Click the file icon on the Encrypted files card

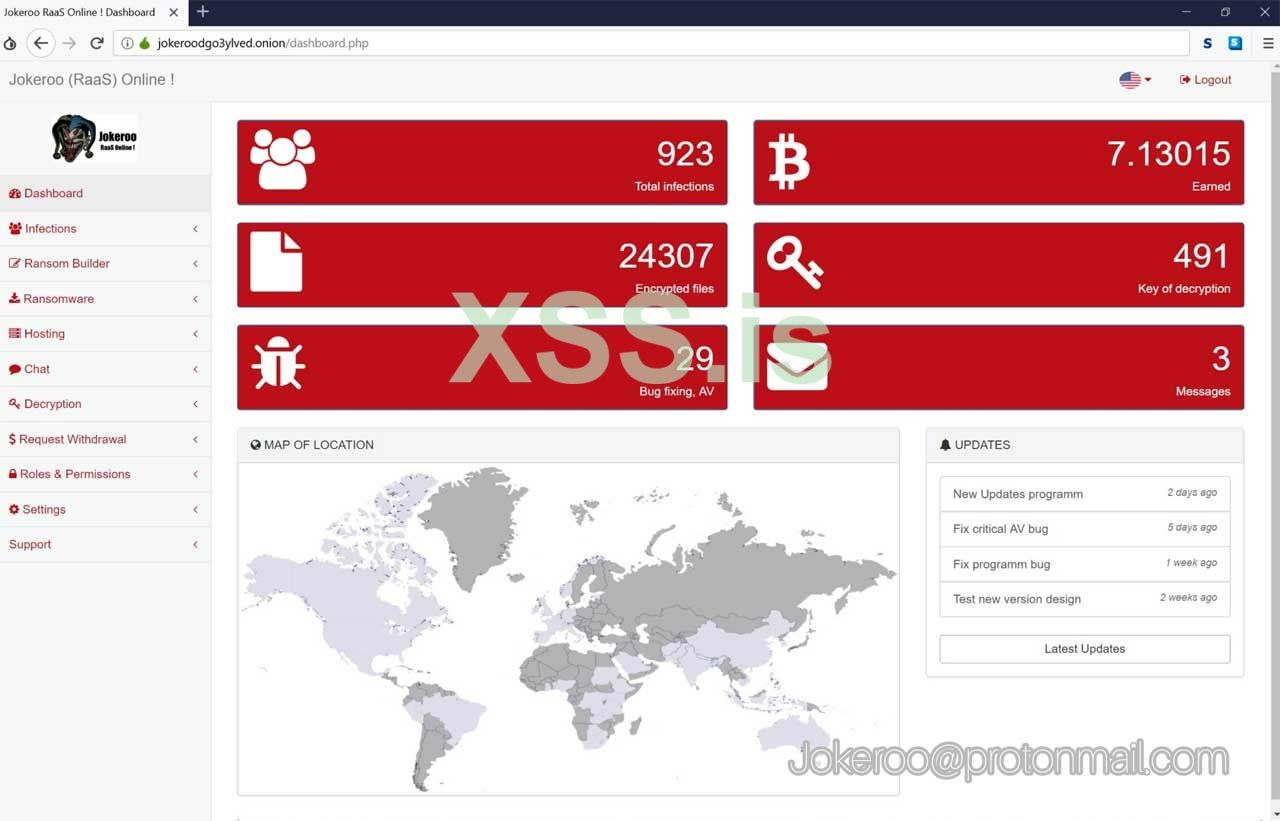[x=276, y=262]
